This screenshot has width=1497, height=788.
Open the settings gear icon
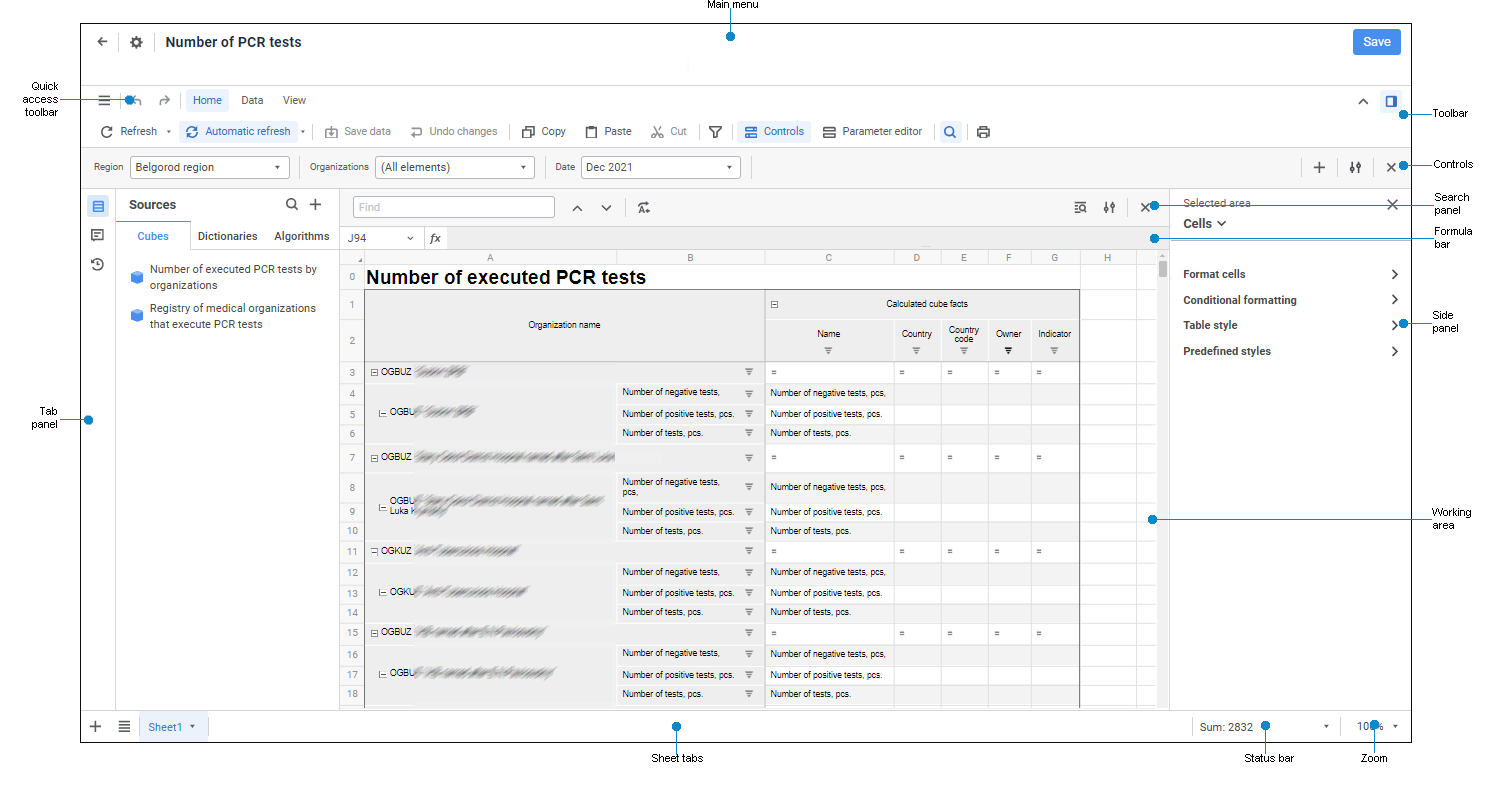136,42
